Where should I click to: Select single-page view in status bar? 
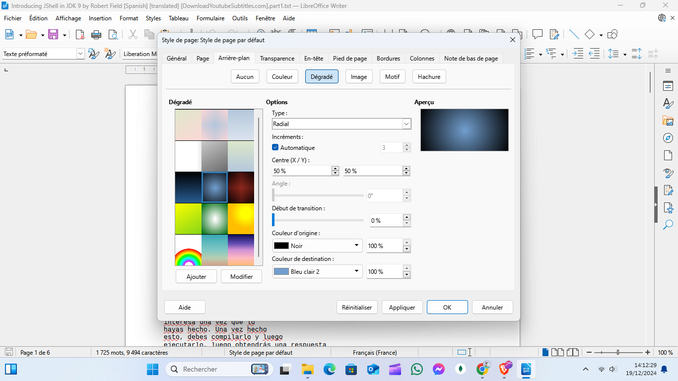click(545, 352)
